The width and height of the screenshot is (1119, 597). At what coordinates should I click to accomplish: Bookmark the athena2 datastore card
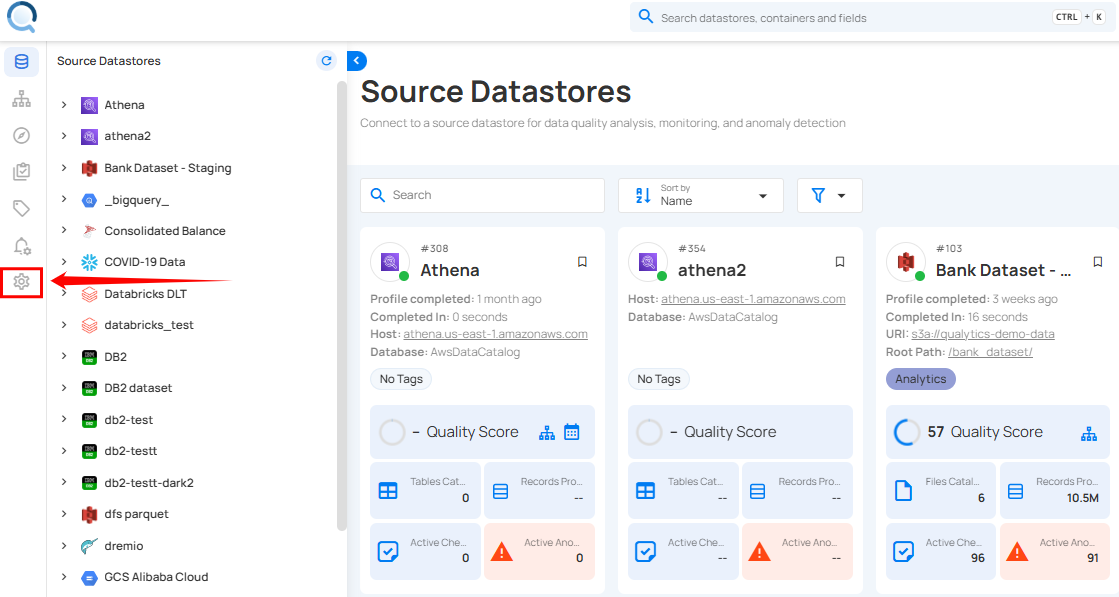840,262
